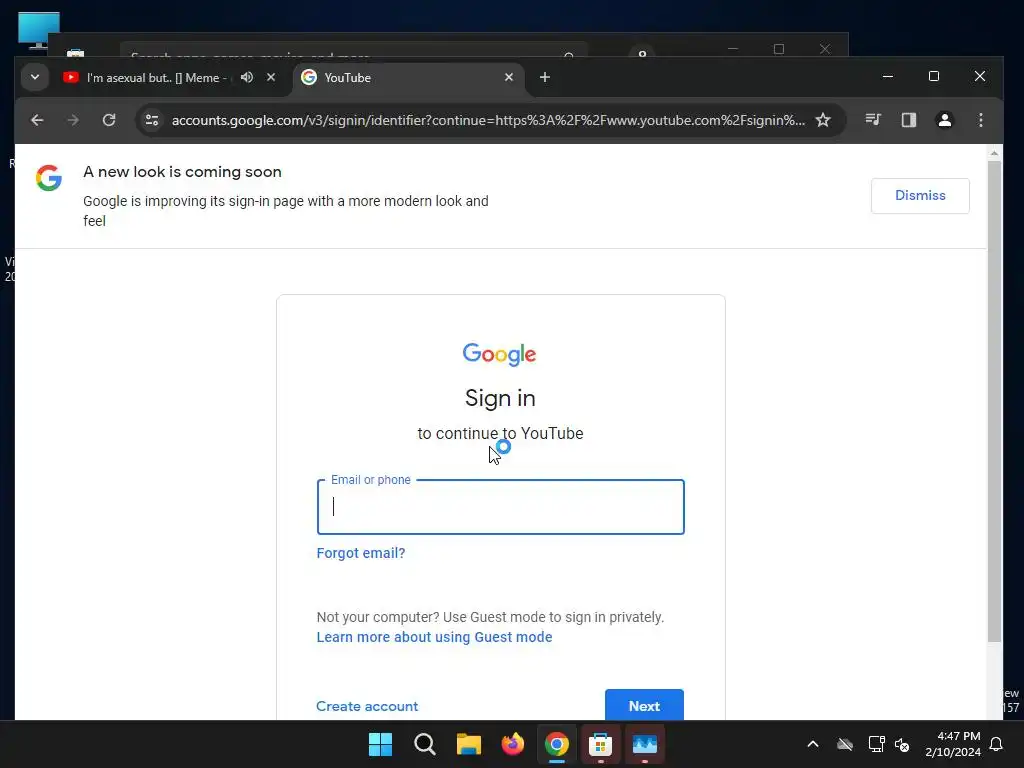Open the network status tray icon

tap(876, 744)
